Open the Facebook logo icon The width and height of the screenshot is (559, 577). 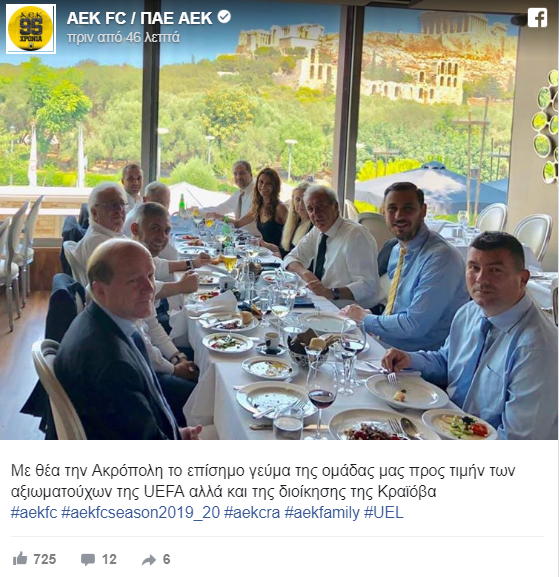pyautogui.click(x=537, y=17)
